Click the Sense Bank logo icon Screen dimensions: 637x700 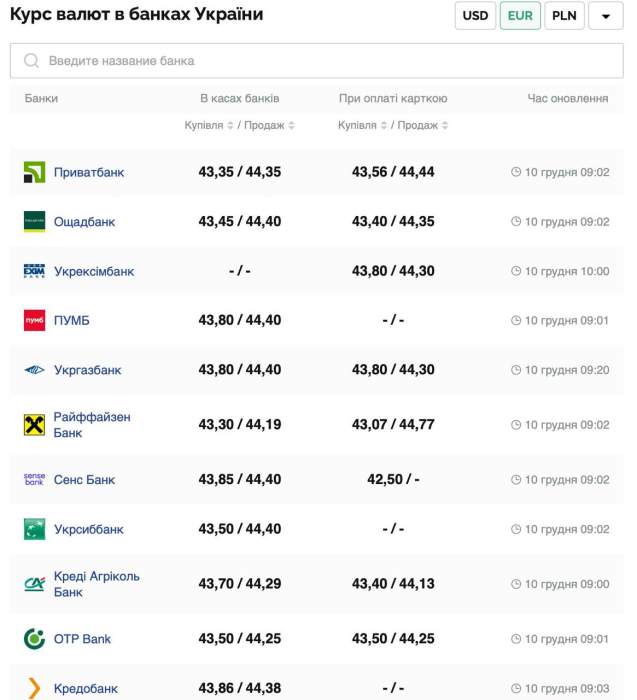pos(34,480)
